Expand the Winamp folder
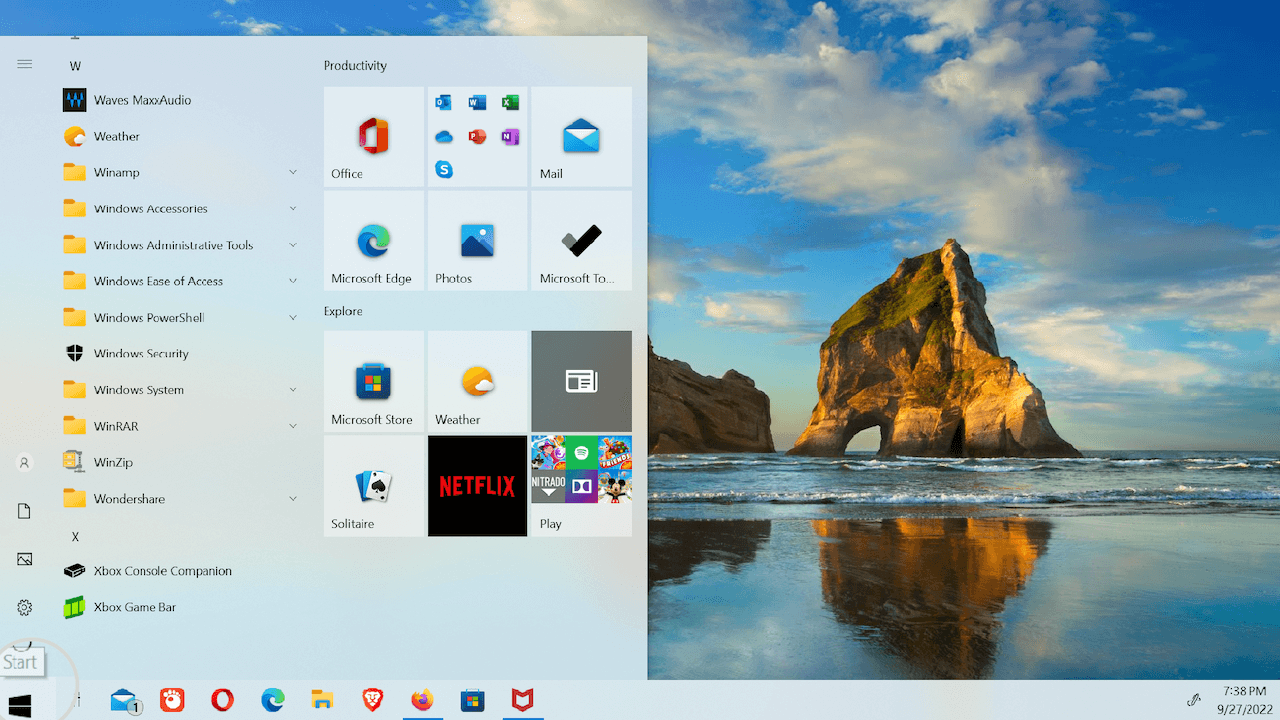 click(x=293, y=172)
